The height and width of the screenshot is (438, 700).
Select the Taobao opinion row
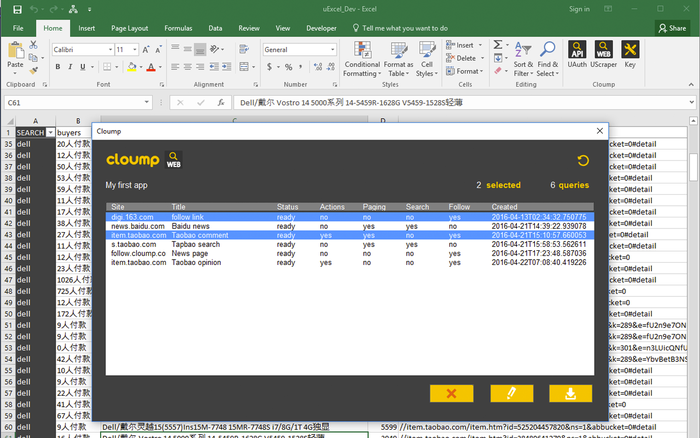[350, 263]
